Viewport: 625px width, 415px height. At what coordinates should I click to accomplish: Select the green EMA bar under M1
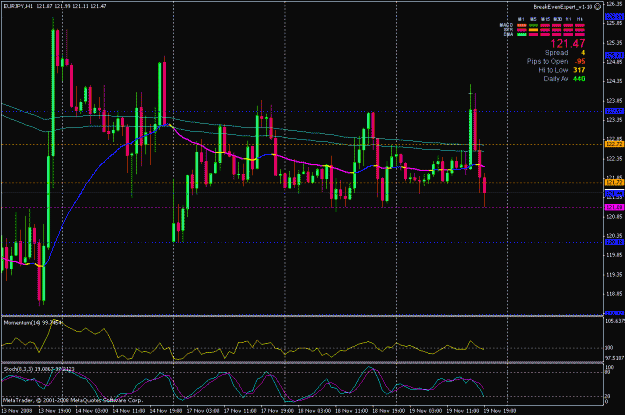pyautogui.click(x=521, y=35)
